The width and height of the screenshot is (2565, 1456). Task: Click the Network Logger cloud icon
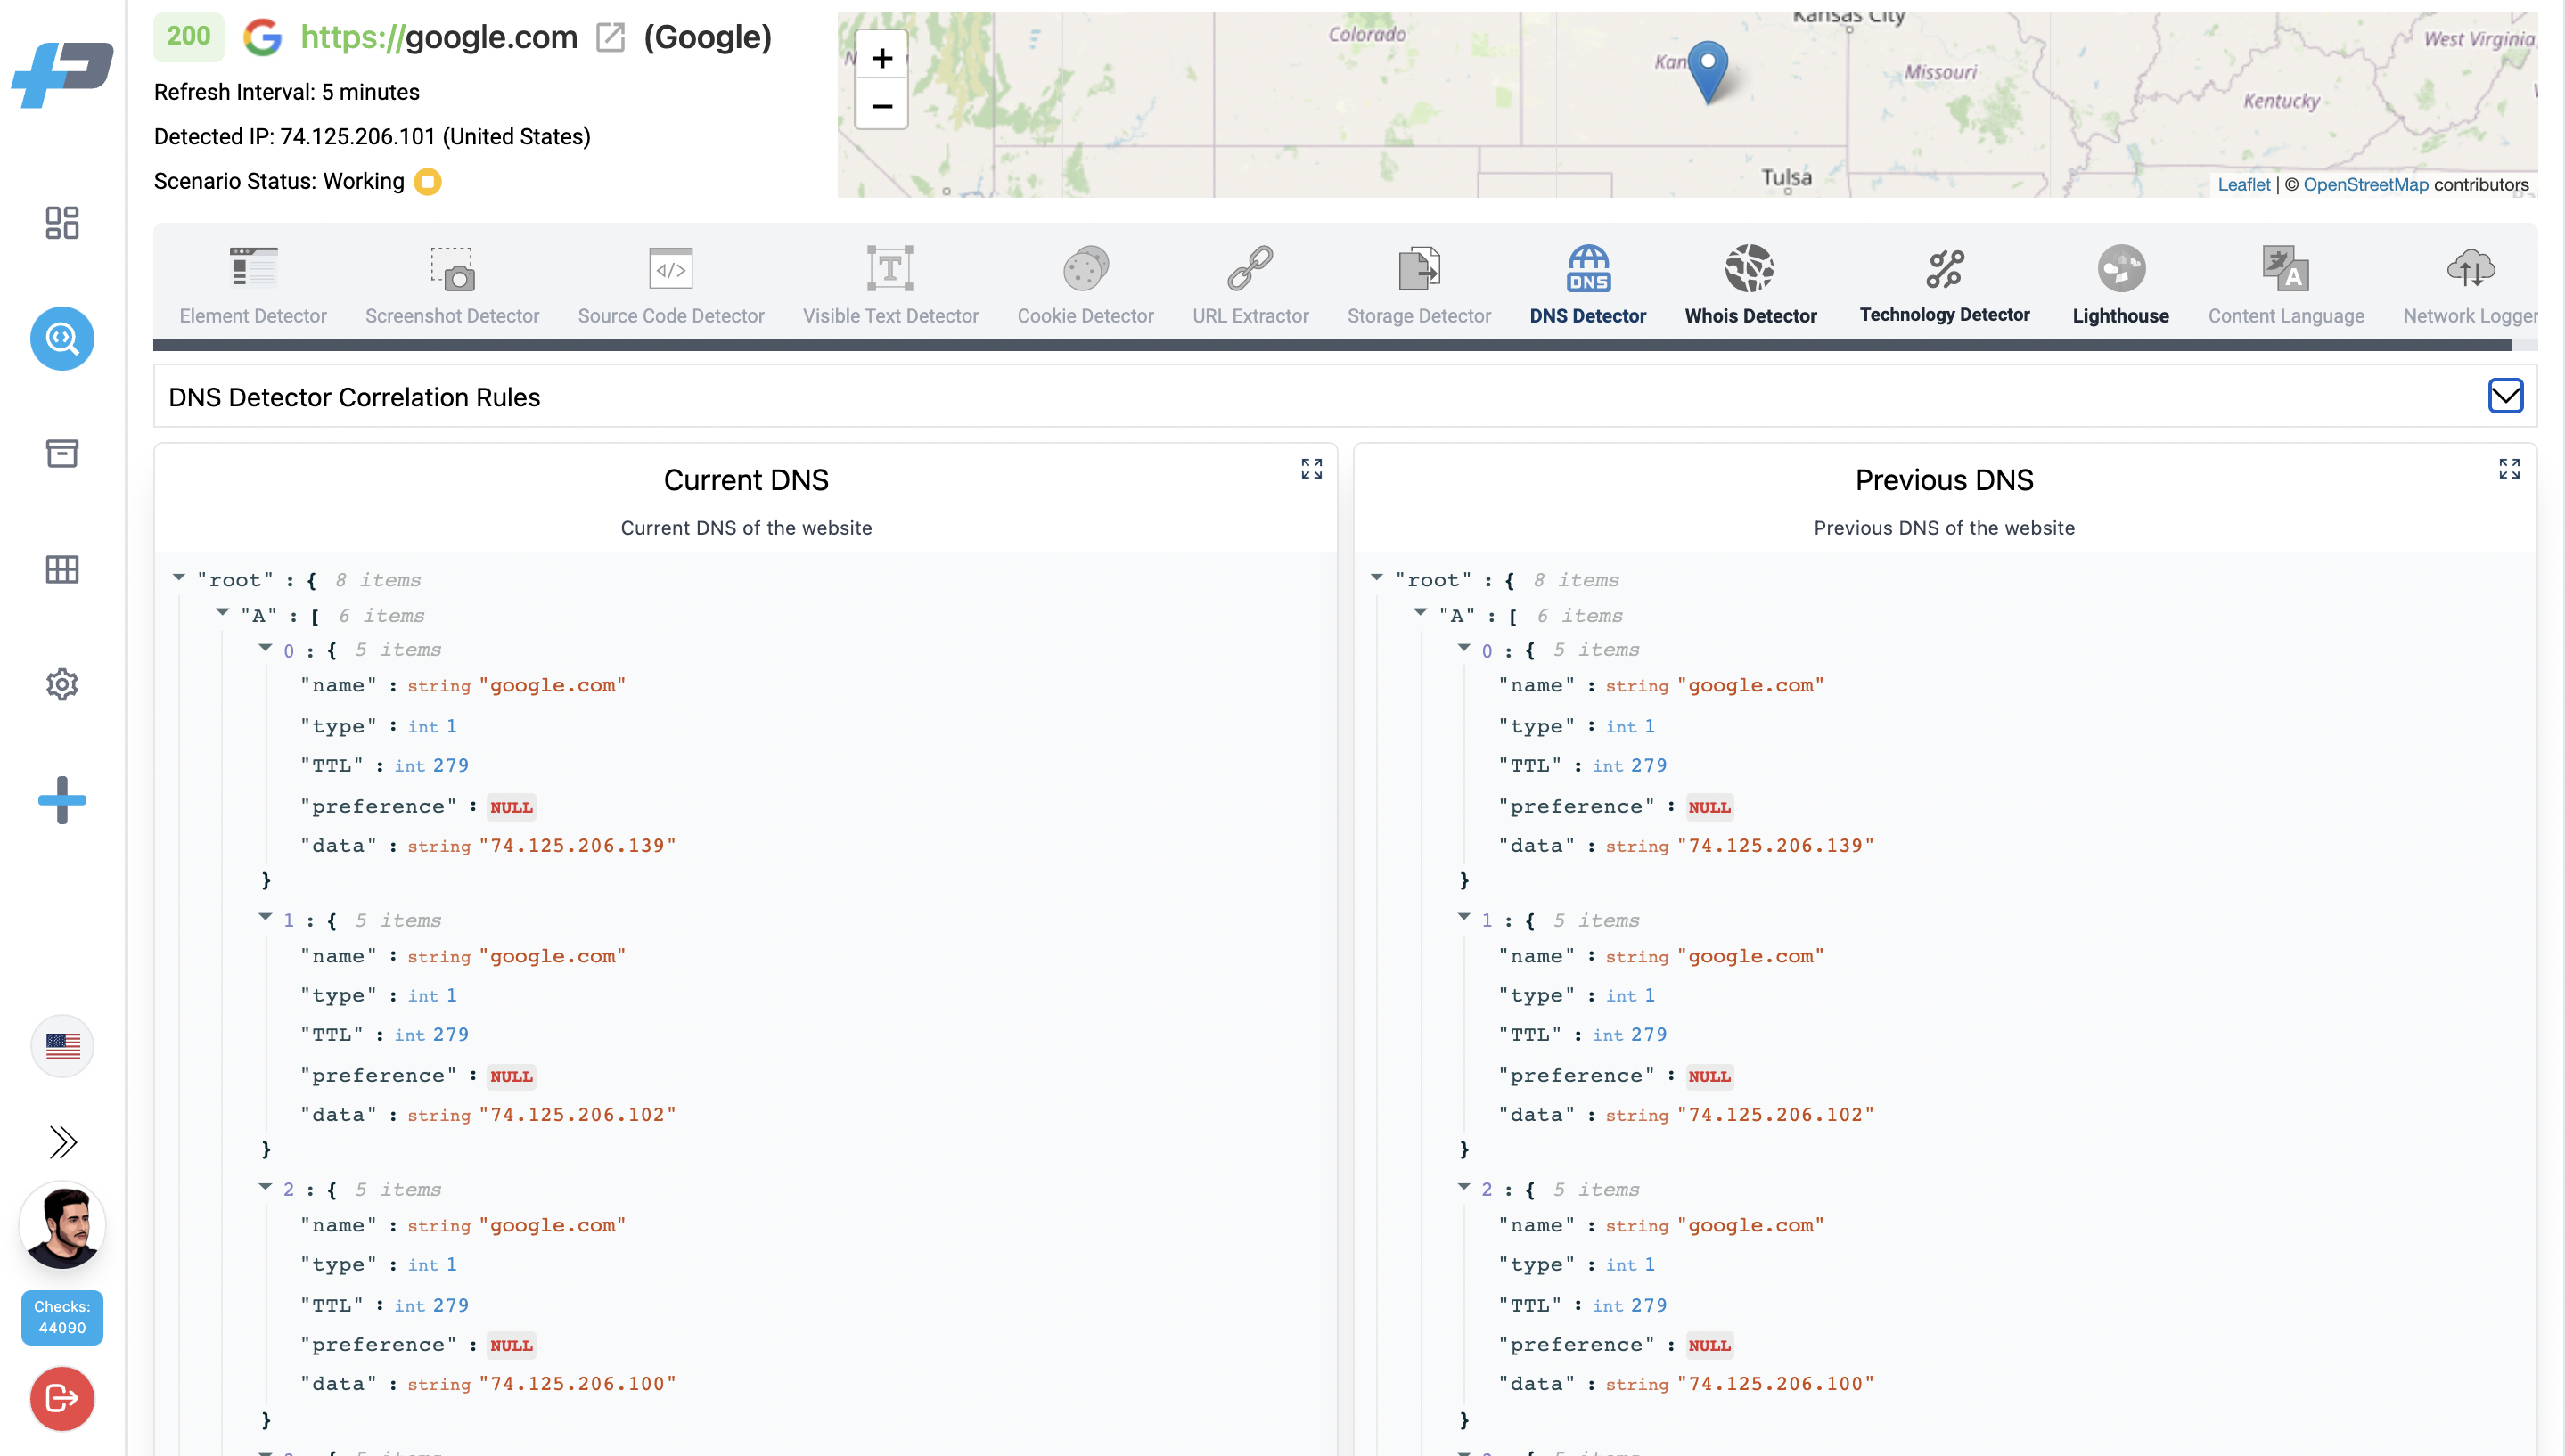2471,268
